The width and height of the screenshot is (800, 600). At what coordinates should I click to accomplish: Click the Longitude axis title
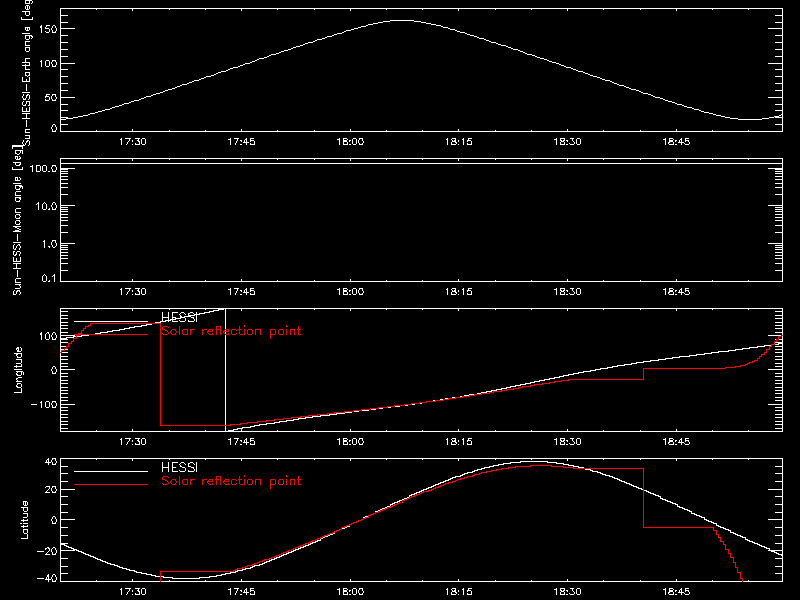tap(18, 370)
